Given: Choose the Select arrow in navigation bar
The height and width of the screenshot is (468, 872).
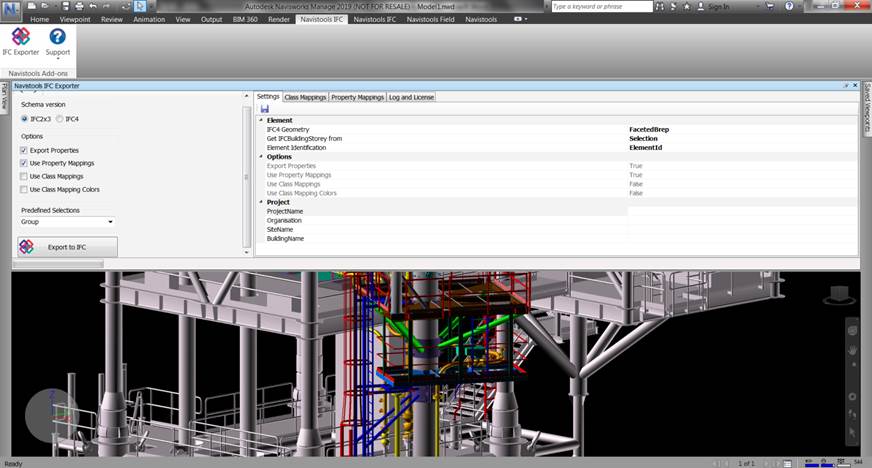Looking at the screenshot, I should pyautogui.click(x=853, y=432).
